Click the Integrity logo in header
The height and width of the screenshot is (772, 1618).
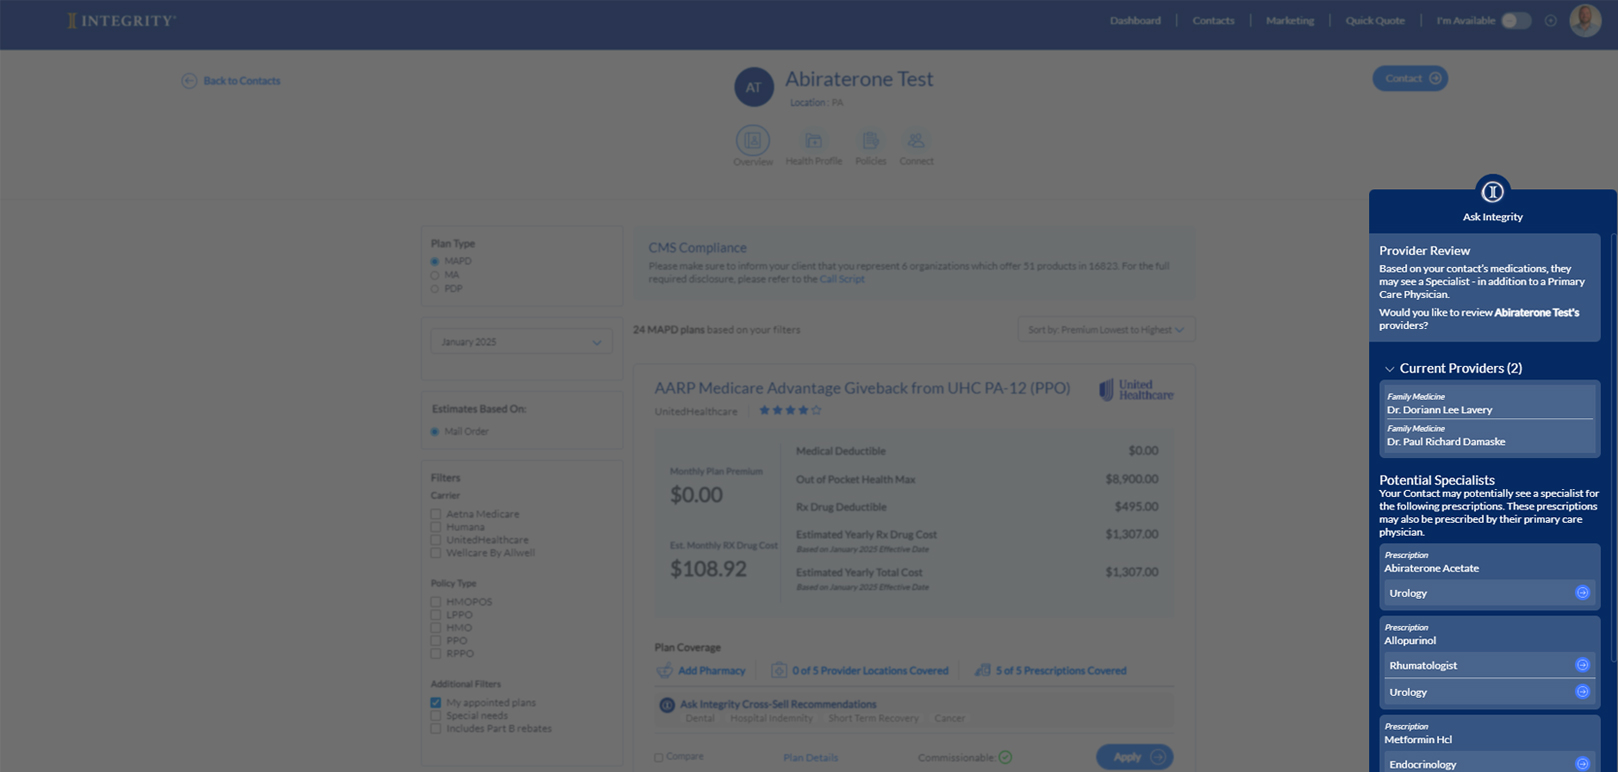121,20
